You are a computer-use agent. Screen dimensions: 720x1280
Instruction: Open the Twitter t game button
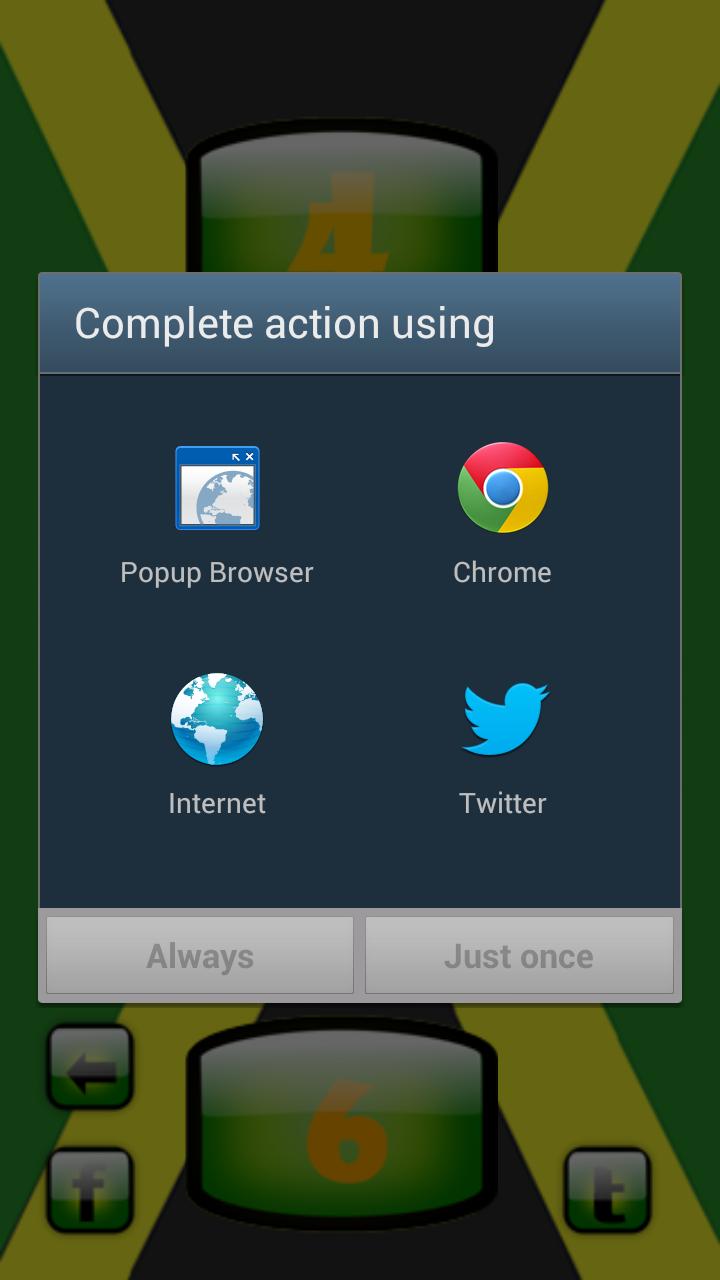[x=607, y=1190]
